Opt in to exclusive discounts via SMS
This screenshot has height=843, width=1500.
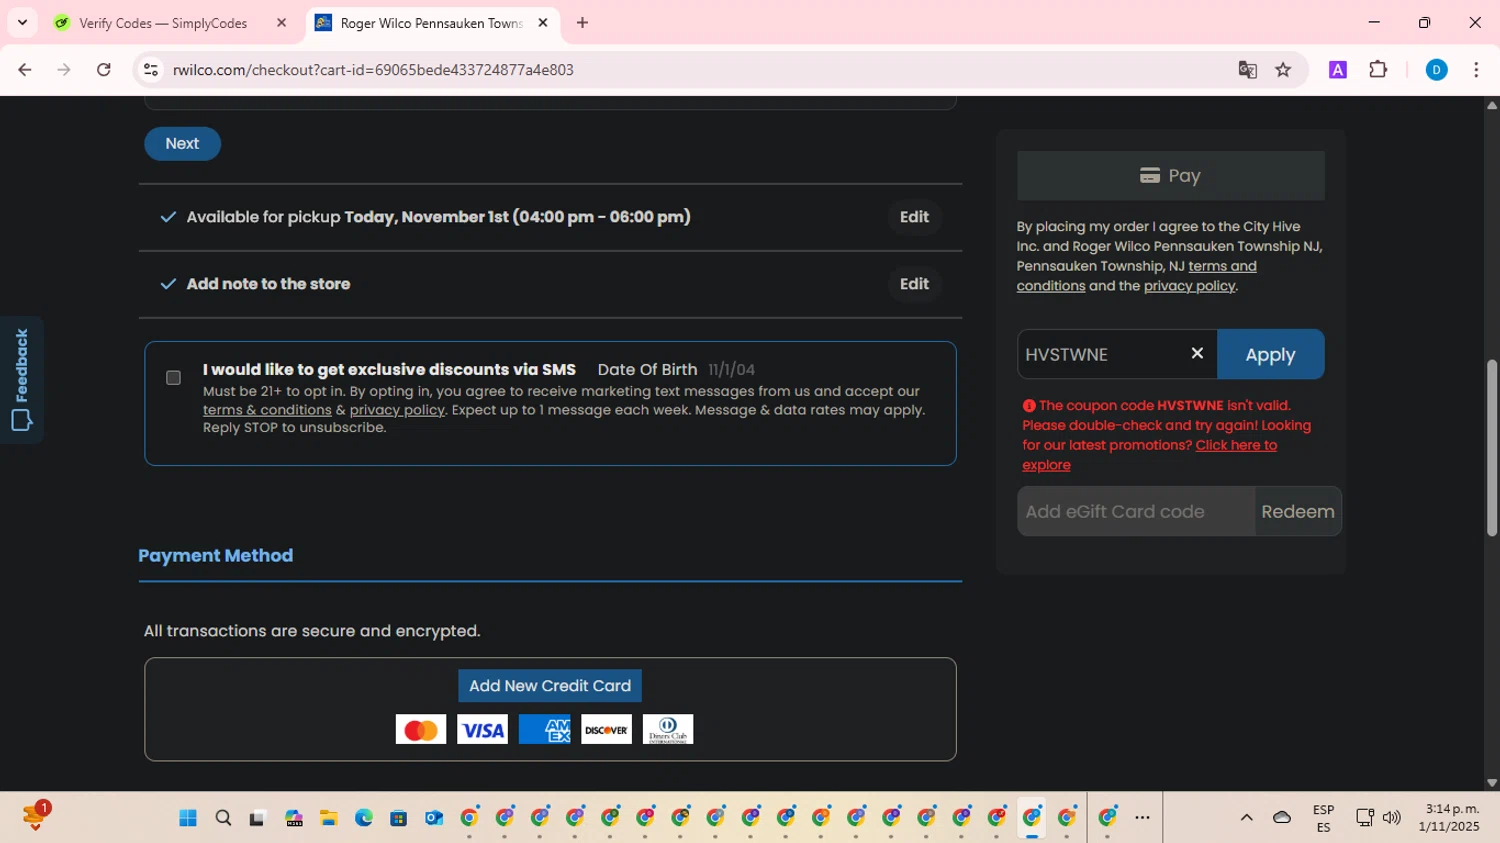click(x=173, y=378)
